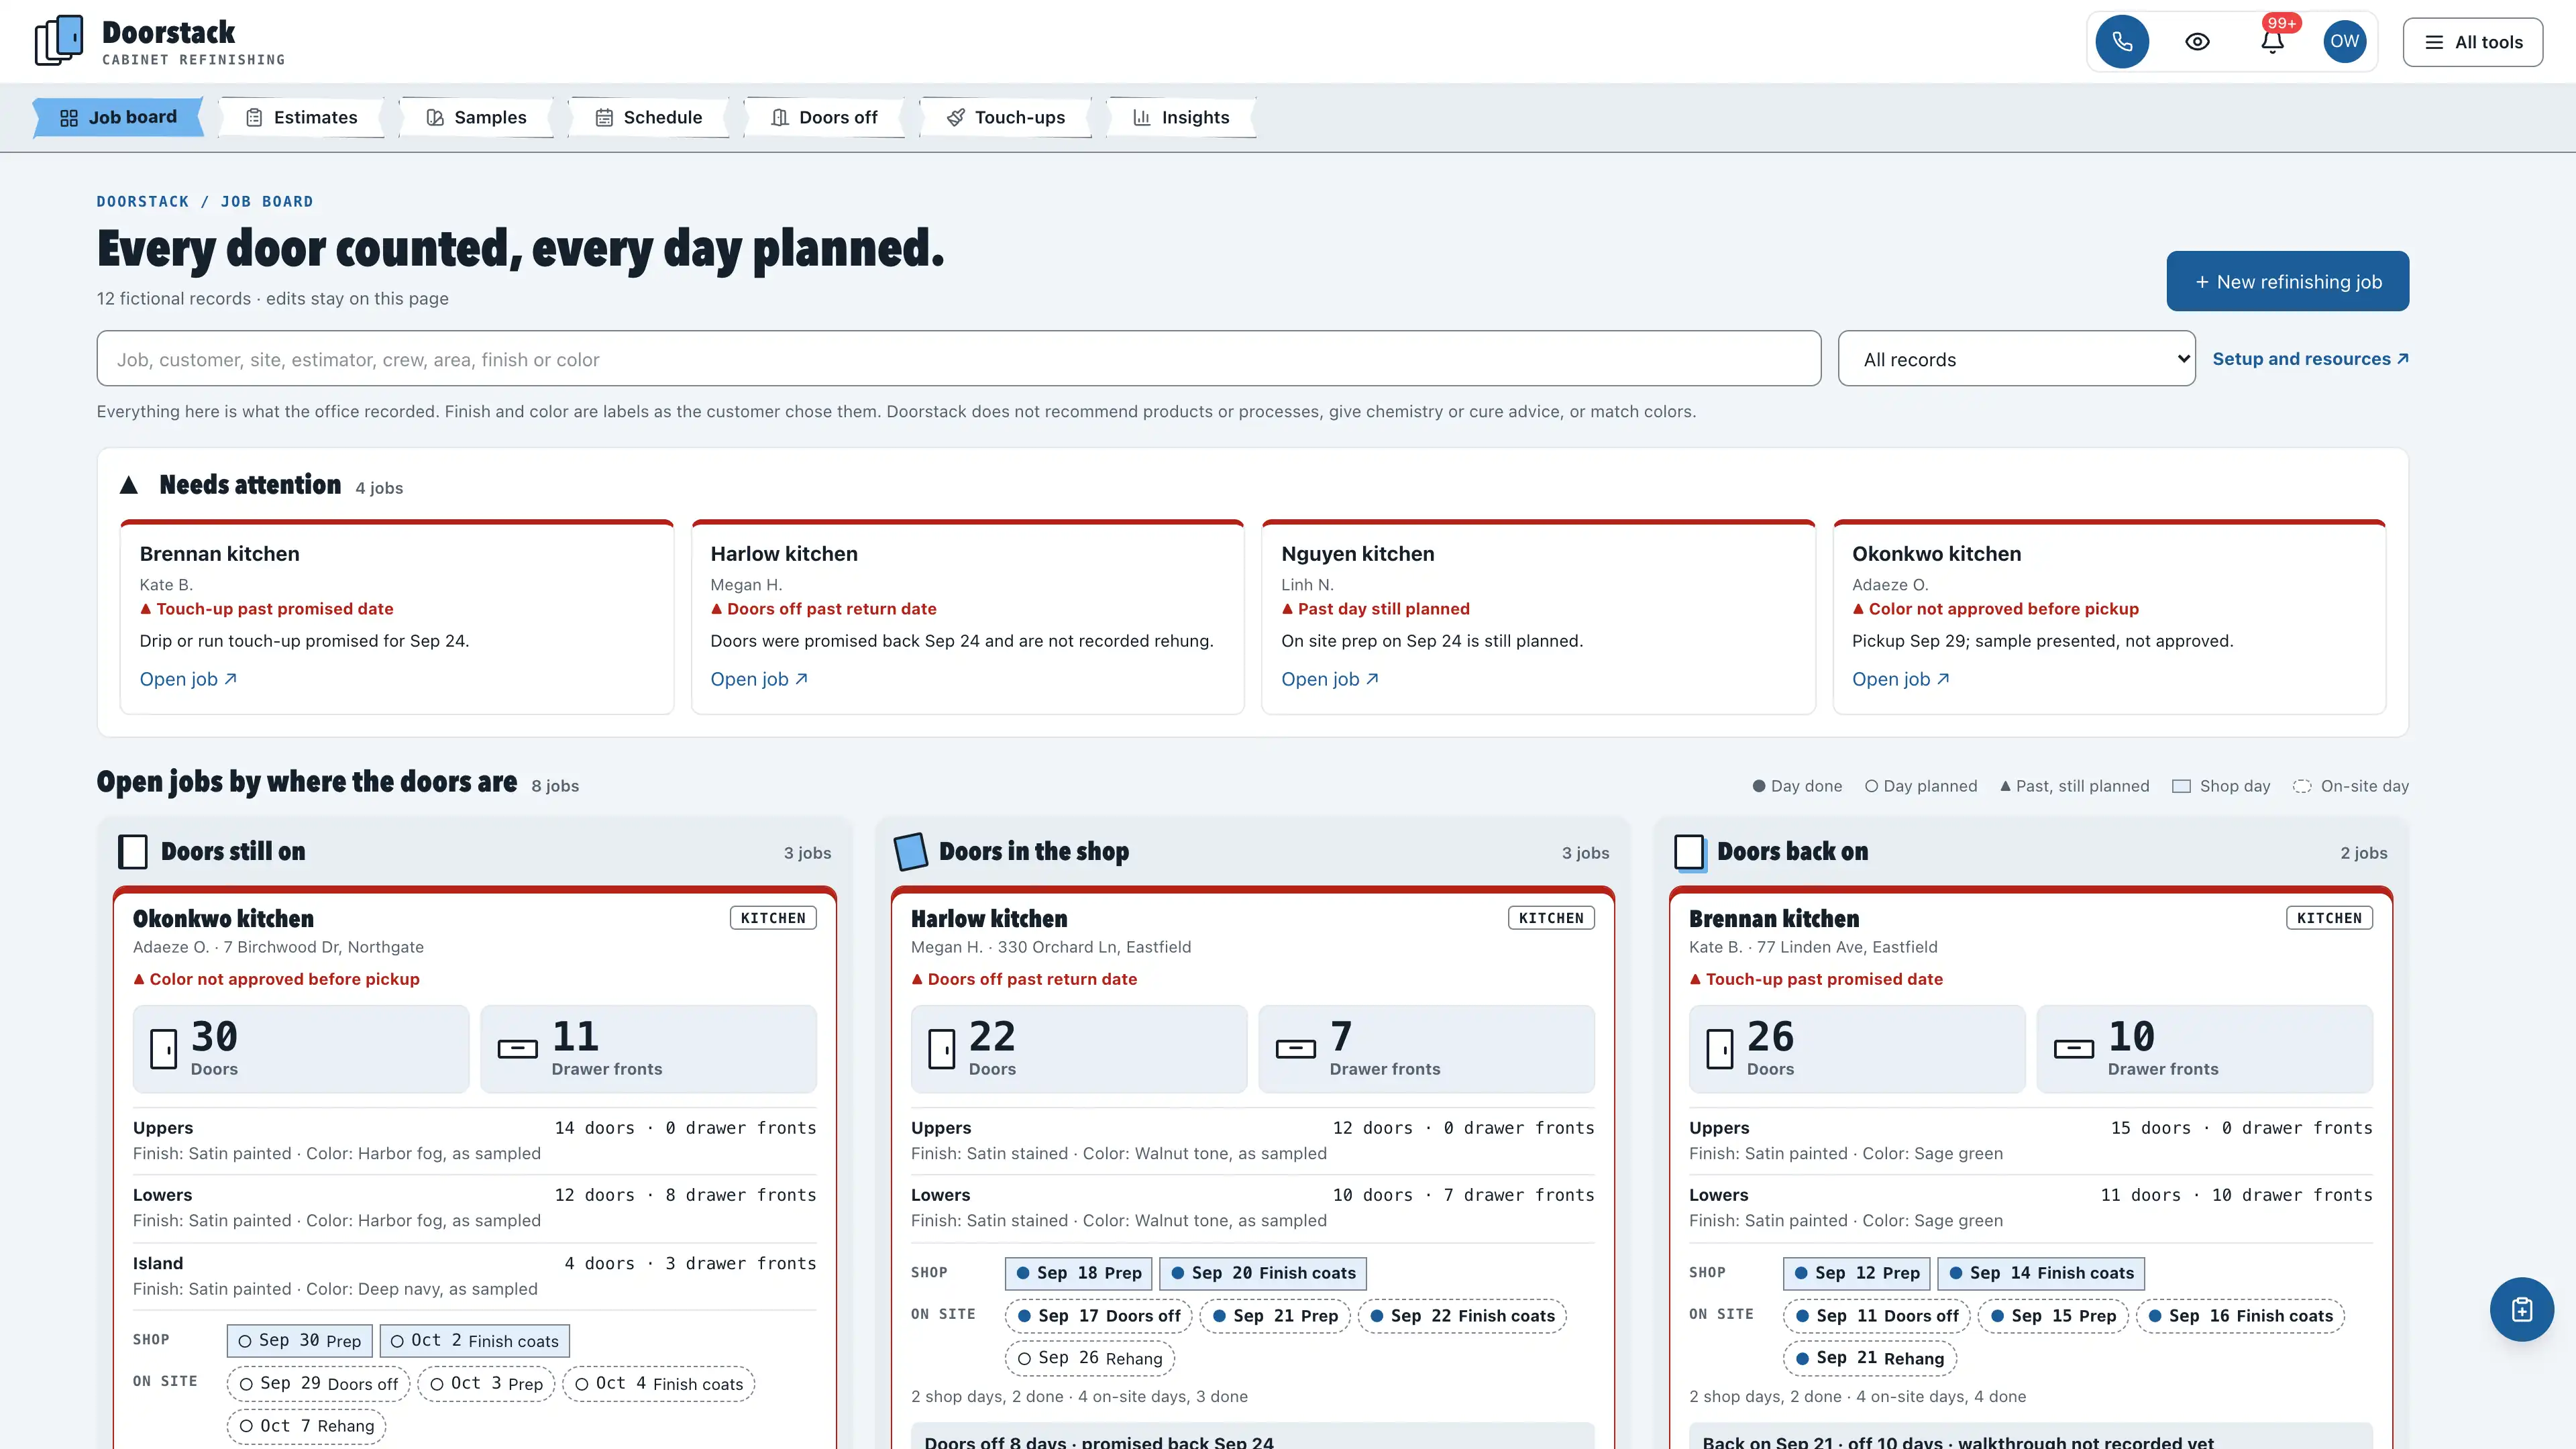
Task: Toggle the Sep 26 Rehang planned day chip
Action: tap(1089, 1358)
